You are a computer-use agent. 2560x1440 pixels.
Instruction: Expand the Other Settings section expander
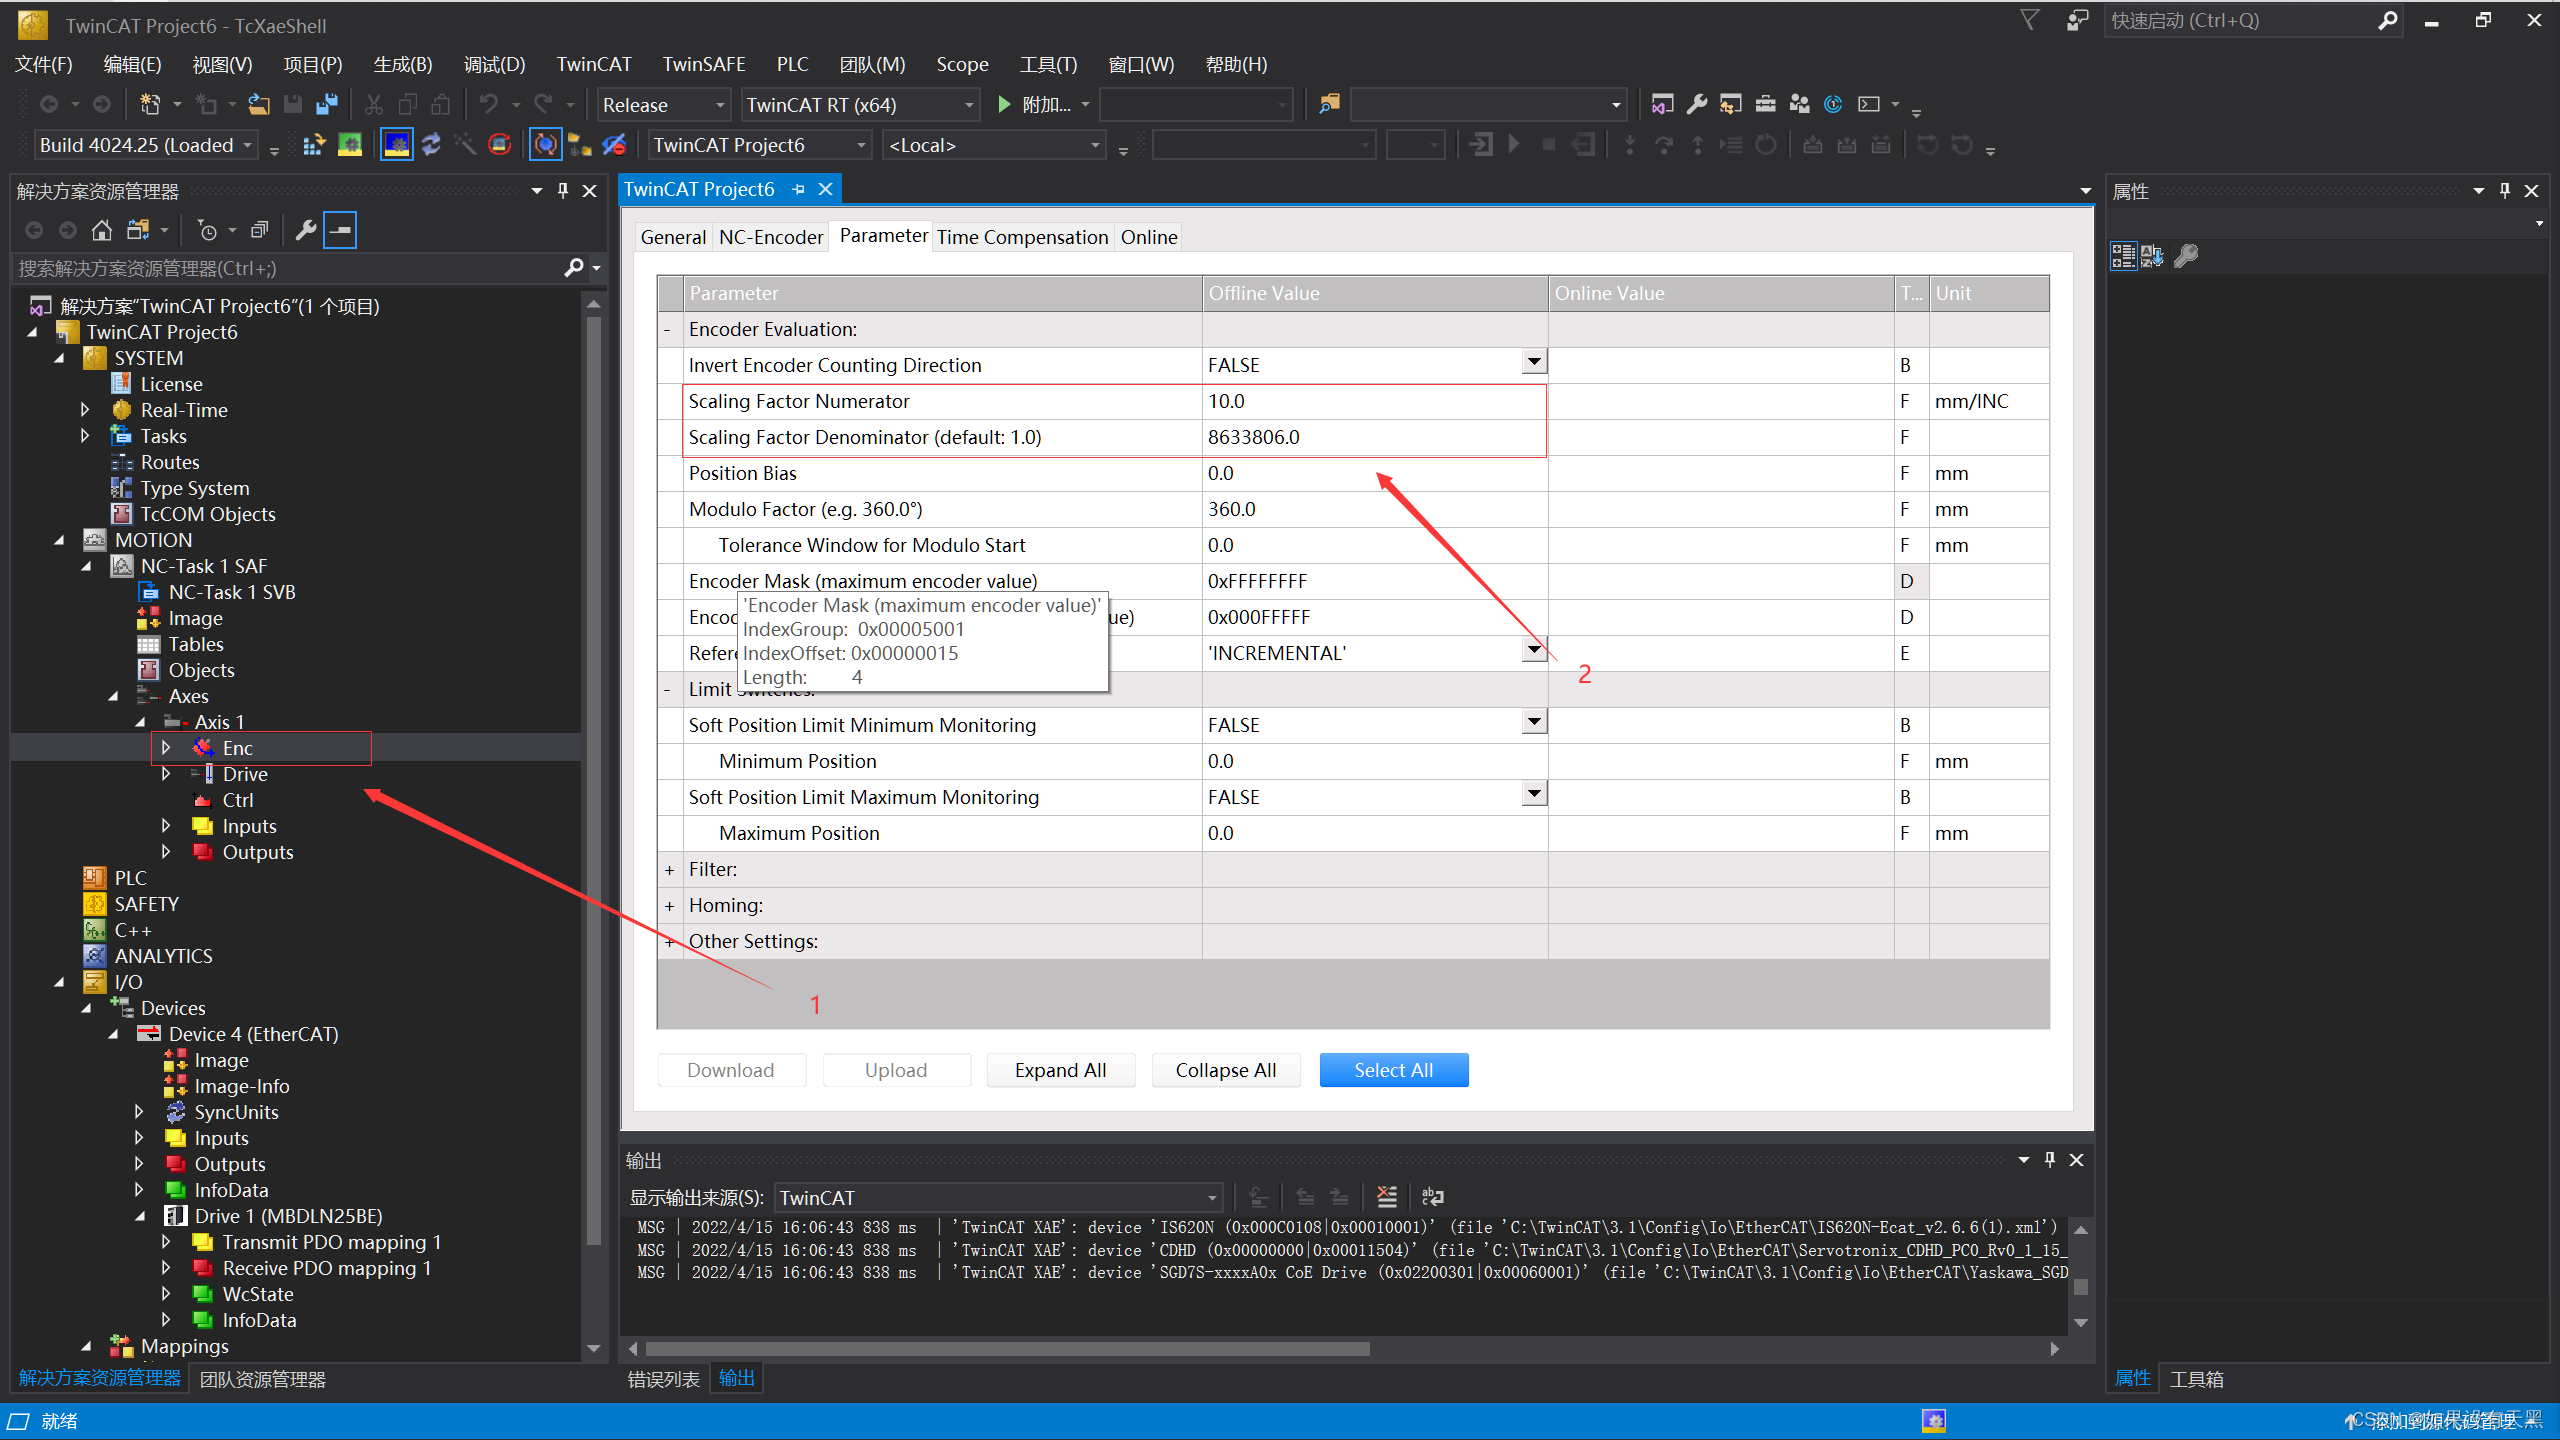pyautogui.click(x=672, y=939)
